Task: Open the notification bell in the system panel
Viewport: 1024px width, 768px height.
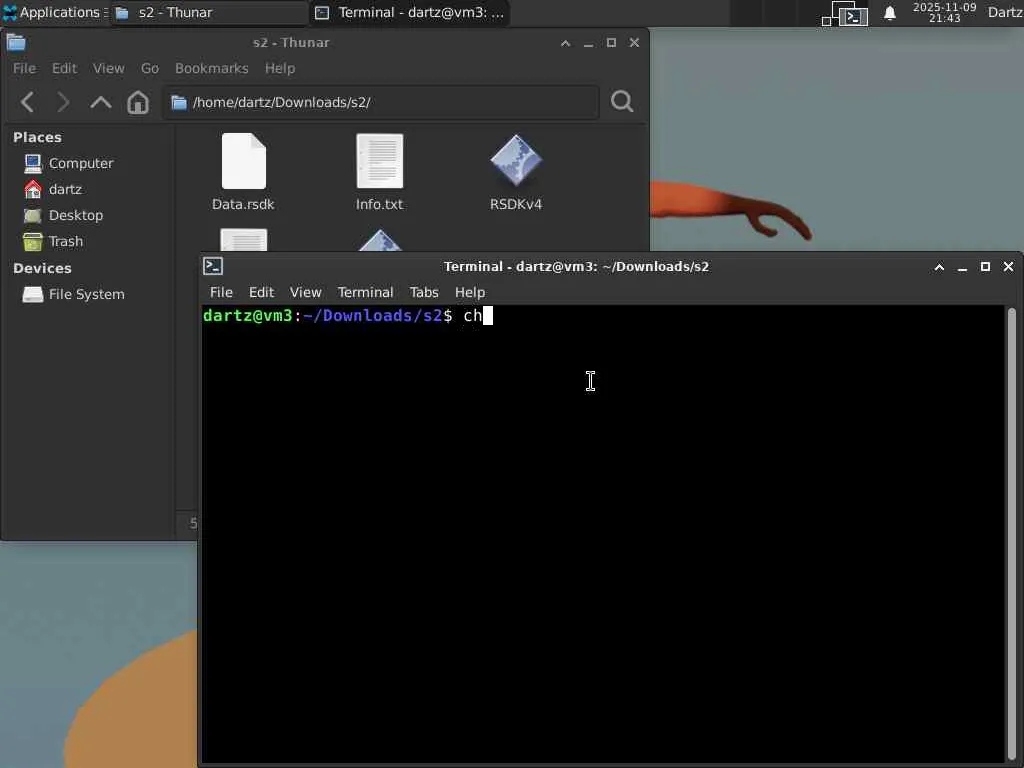Action: click(x=889, y=13)
